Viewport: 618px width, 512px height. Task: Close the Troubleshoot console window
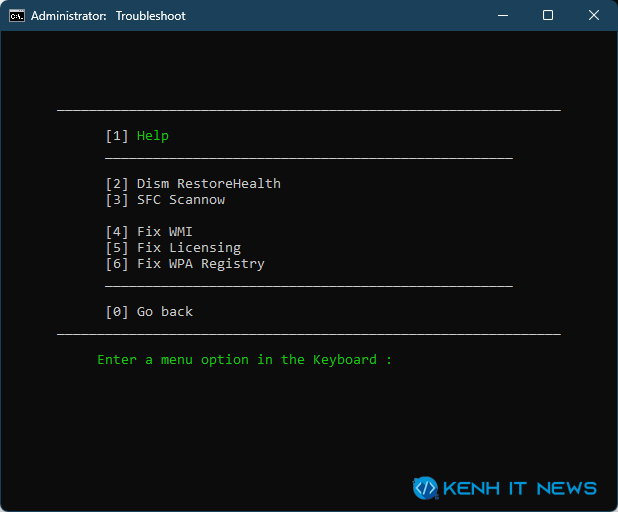pyautogui.click(x=594, y=16)
